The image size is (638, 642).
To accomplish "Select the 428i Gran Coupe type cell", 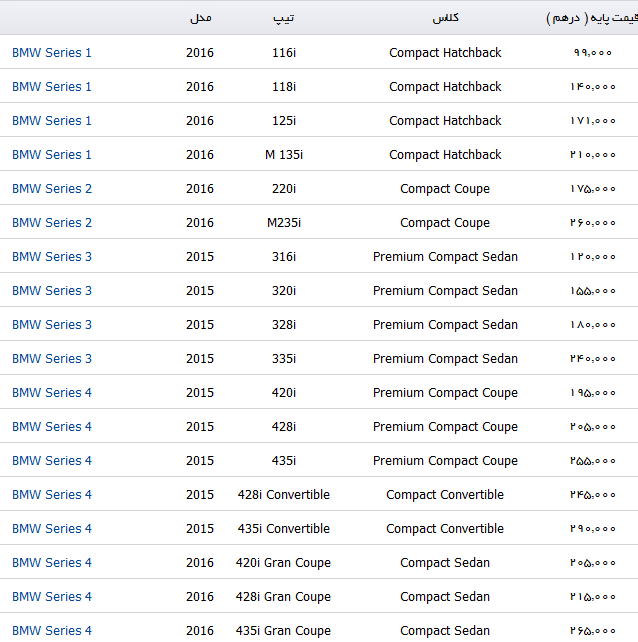I will coord(283,597).
